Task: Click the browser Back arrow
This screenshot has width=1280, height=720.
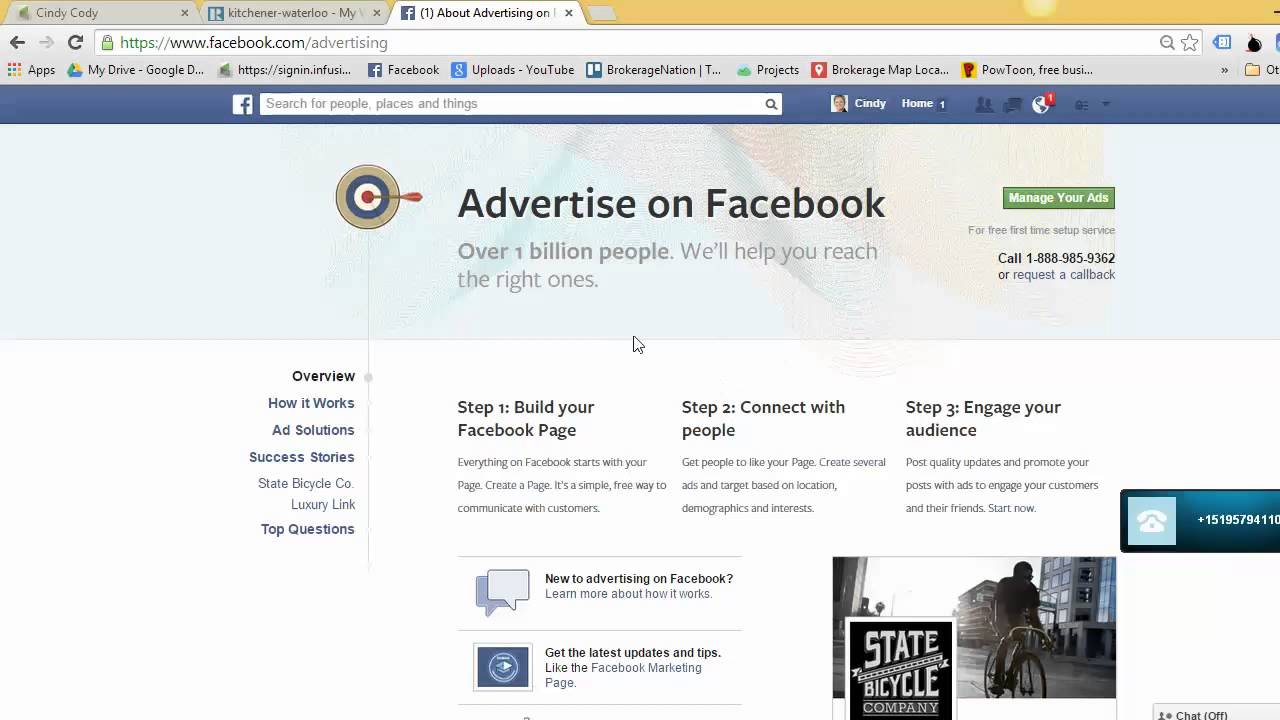Action: [17, 42]
